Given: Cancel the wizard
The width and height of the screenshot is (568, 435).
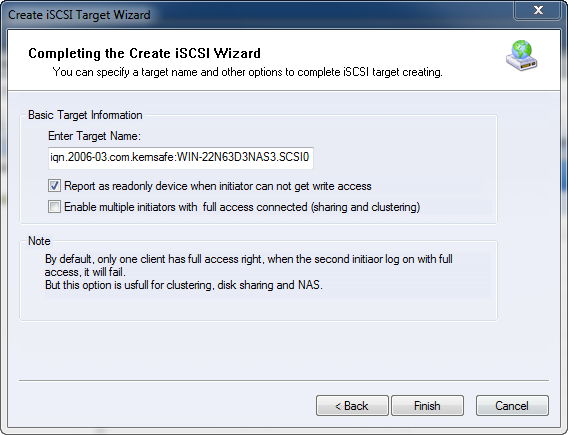Looking at the screenshot, I should coord(512,406).
